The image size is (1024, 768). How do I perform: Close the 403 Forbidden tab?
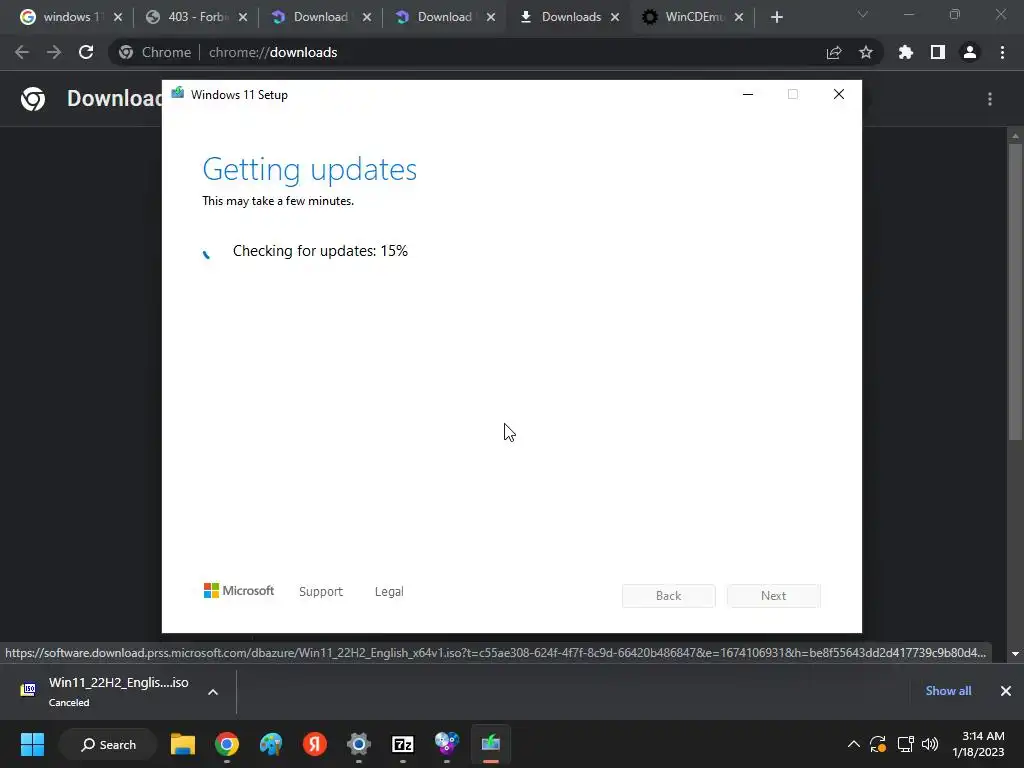coord(243,17)
